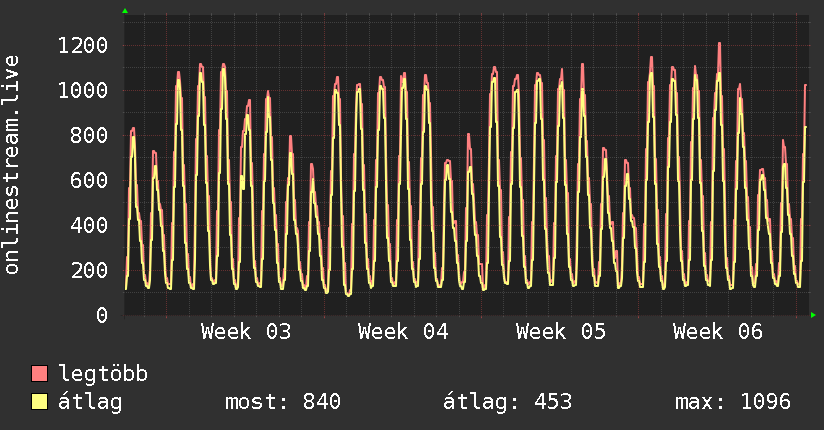The image size is (824, 430).
Task: Click the 800 y-axis value
Action: coord(89,135)
